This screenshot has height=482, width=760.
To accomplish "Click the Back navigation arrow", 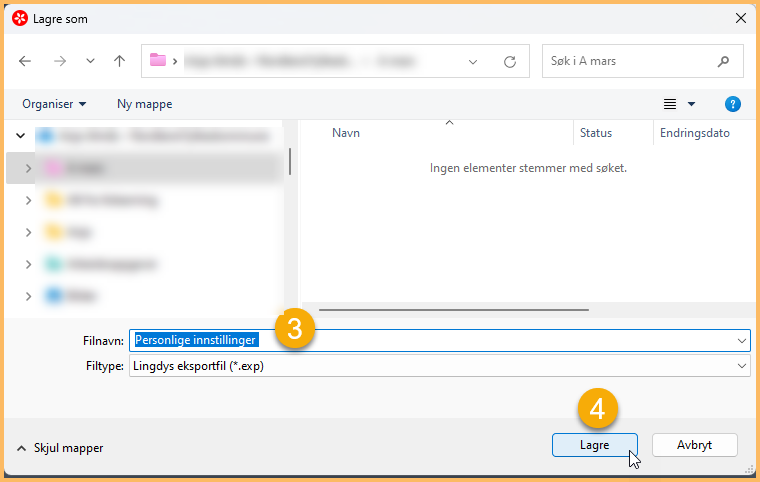I will (25, 61).
